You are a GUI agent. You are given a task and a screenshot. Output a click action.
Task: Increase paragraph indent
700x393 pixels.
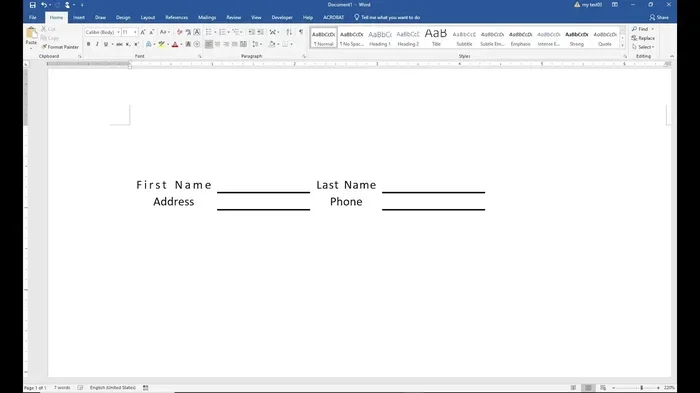tap(260, 32)
